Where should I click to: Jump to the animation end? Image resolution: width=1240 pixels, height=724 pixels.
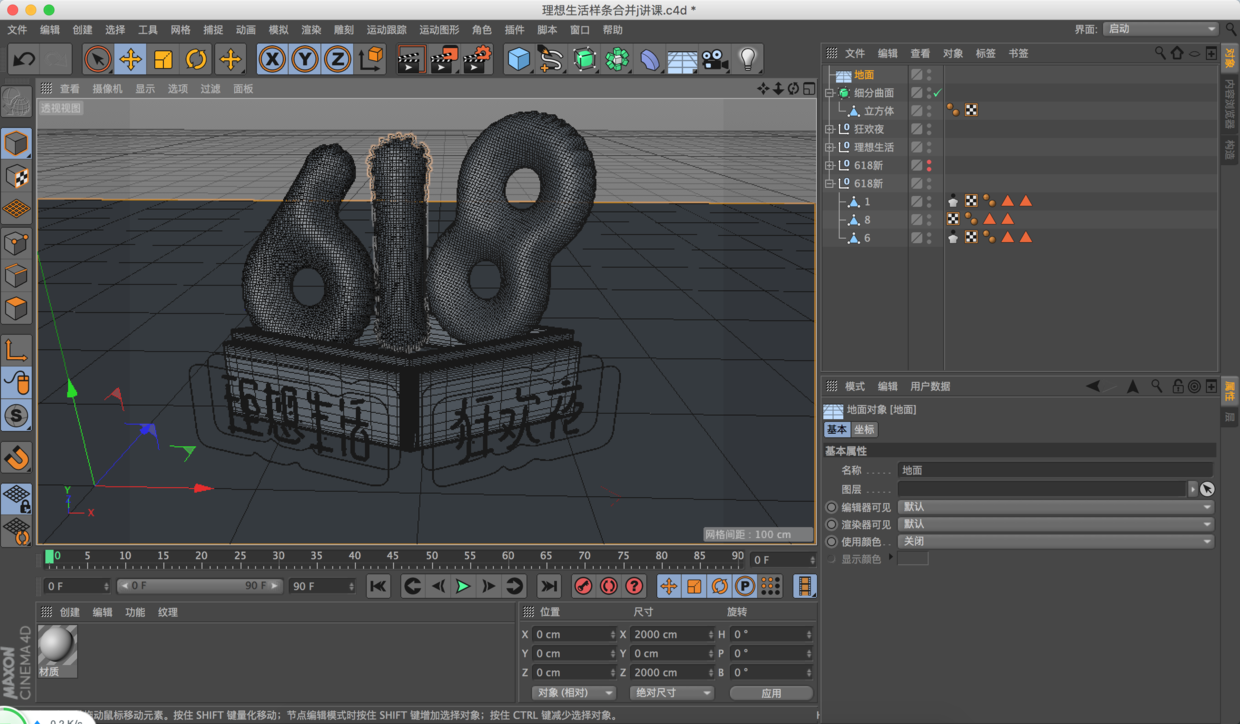[x=549, y=586]
